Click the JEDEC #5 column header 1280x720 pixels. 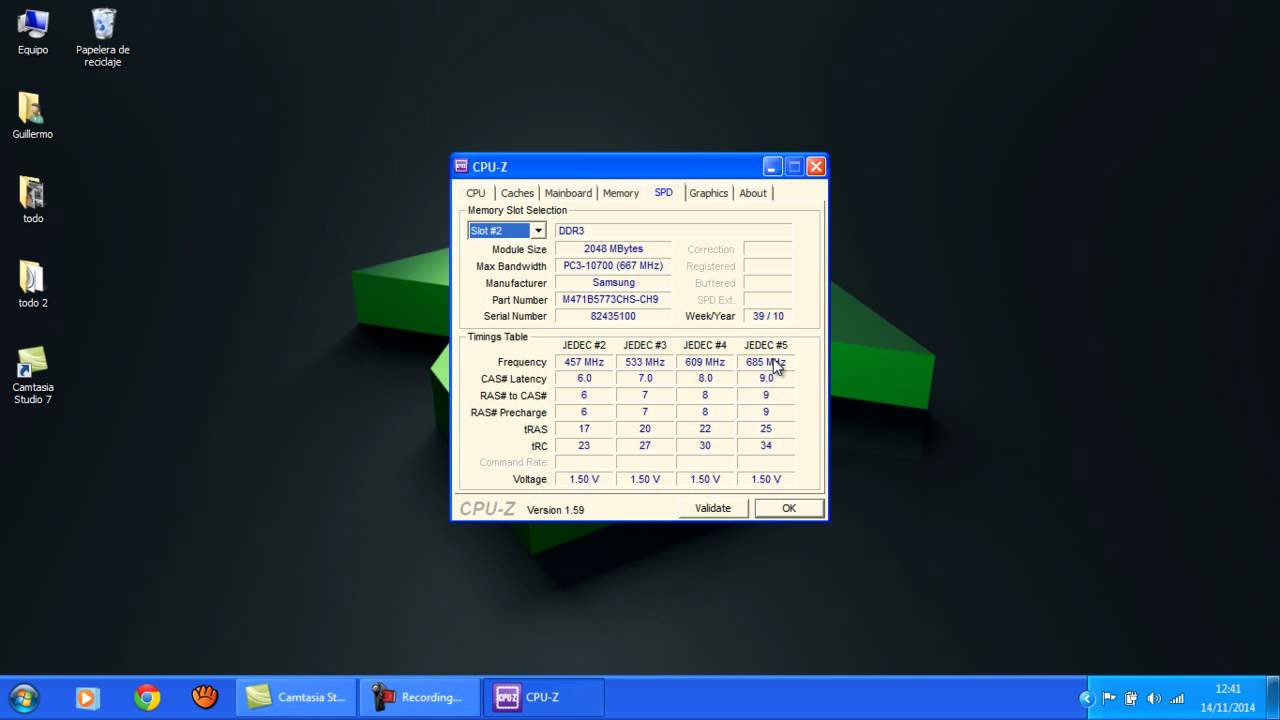tap(766, 345)
